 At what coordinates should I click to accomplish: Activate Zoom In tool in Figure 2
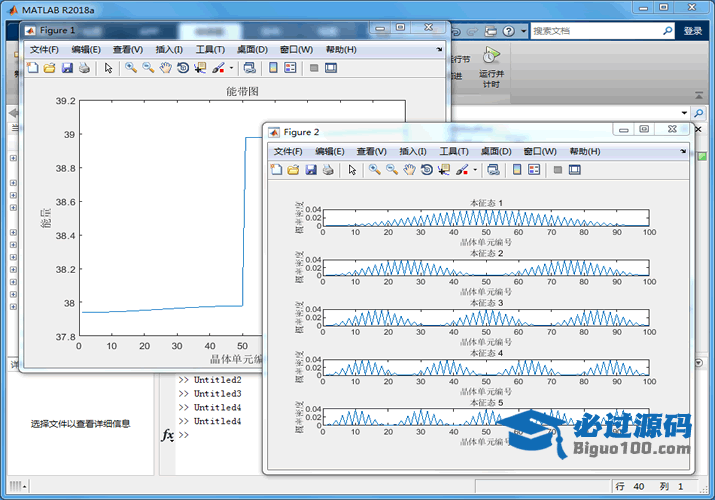pyautogui.click(x=375, y=170)
